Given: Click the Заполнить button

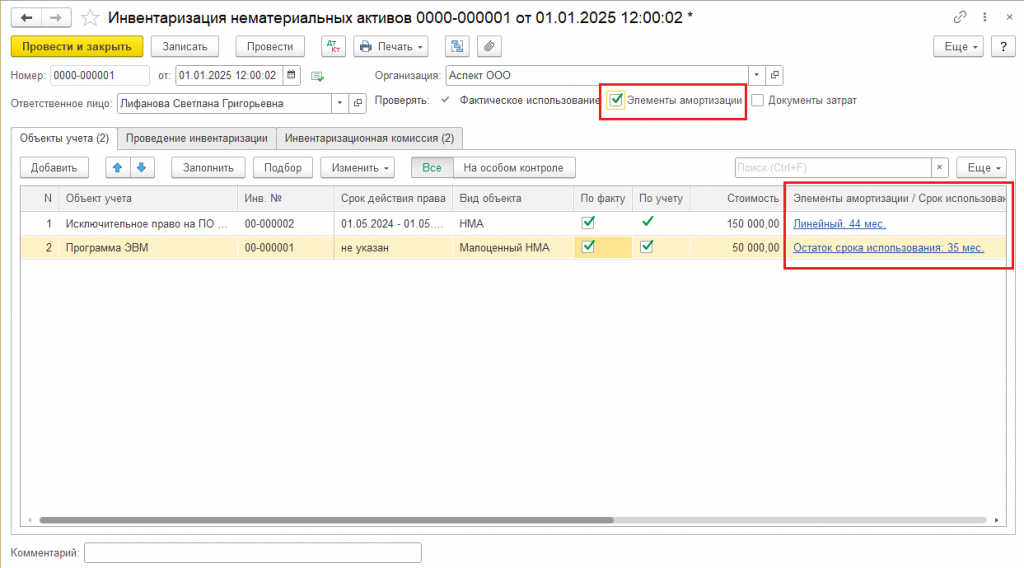Looking at the screenshot, I should pyautogui.click(x=208, y=168).
